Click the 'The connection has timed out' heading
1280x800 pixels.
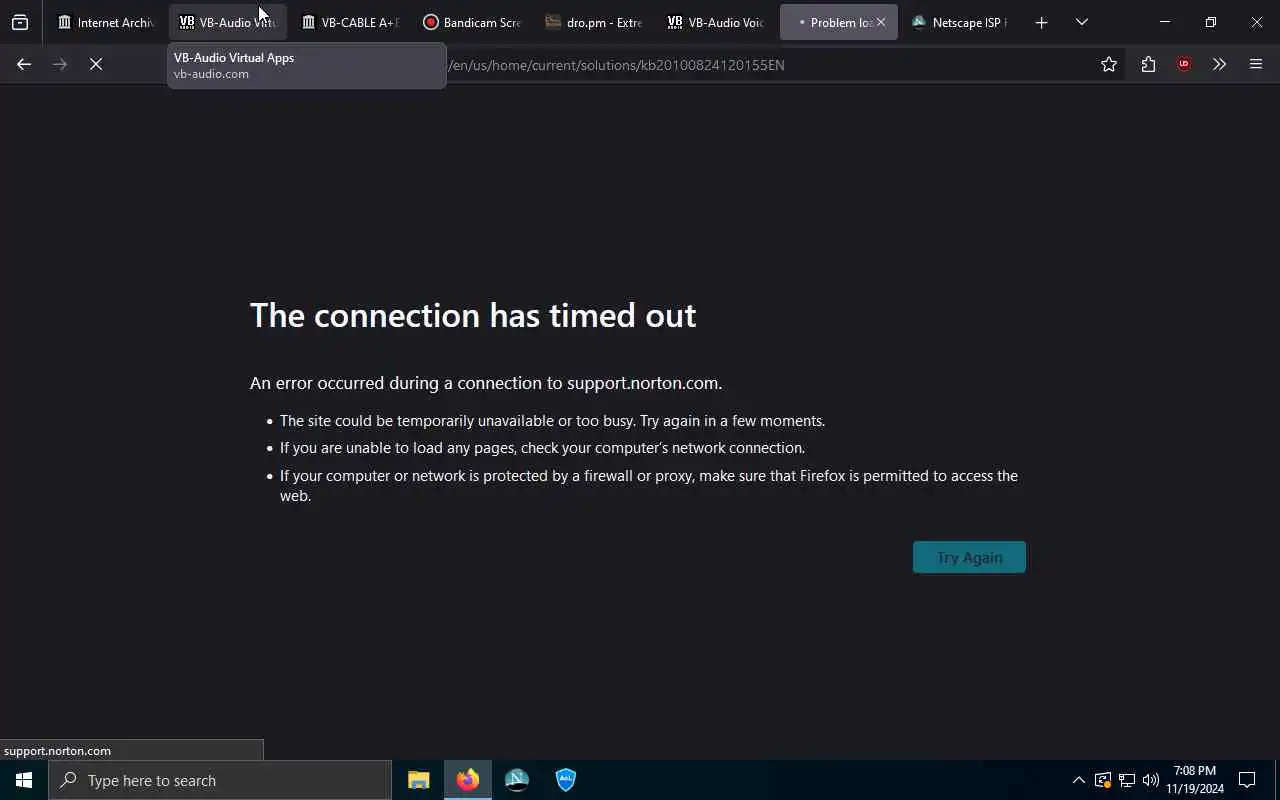click(x=473, y=315)
